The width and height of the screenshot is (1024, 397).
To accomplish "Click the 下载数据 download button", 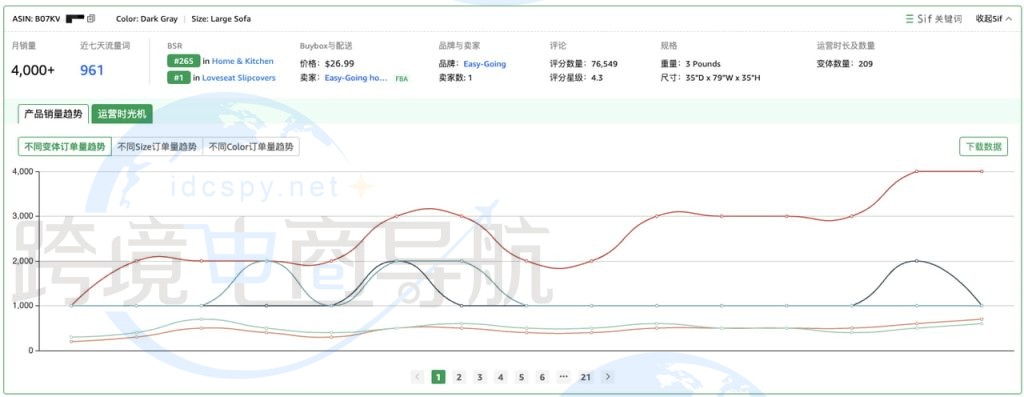I will pos(984,147).
